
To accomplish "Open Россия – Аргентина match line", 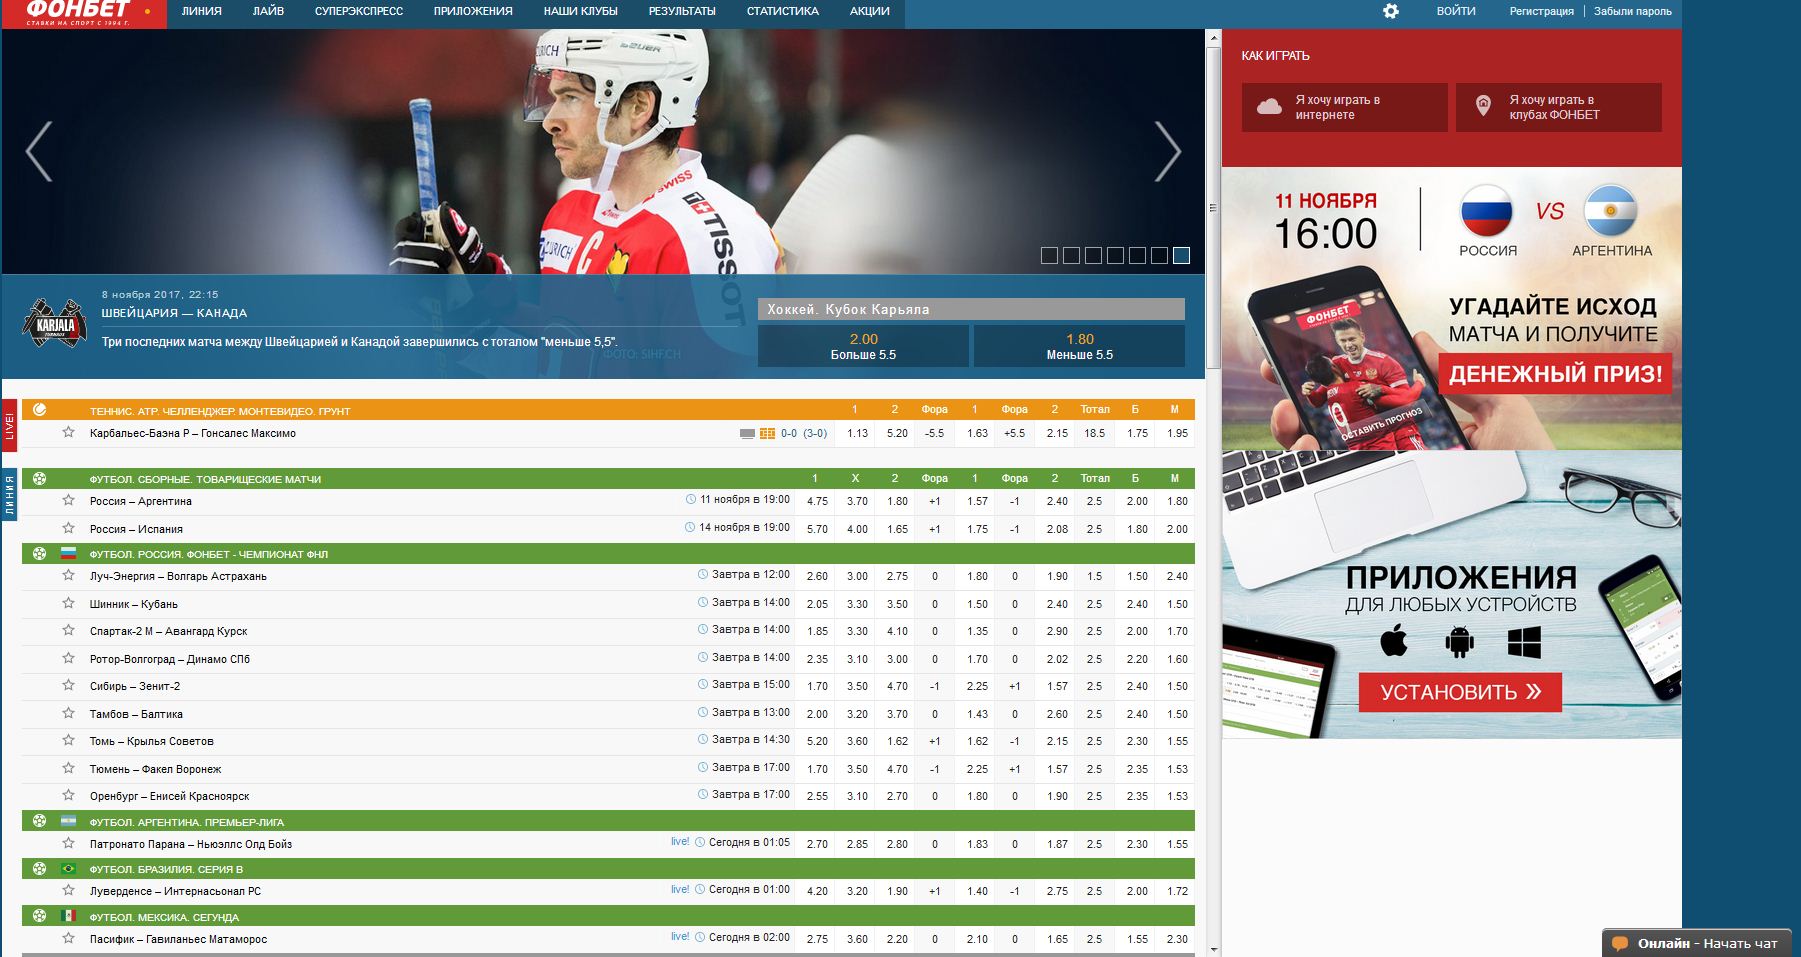I will pos(141,501).
